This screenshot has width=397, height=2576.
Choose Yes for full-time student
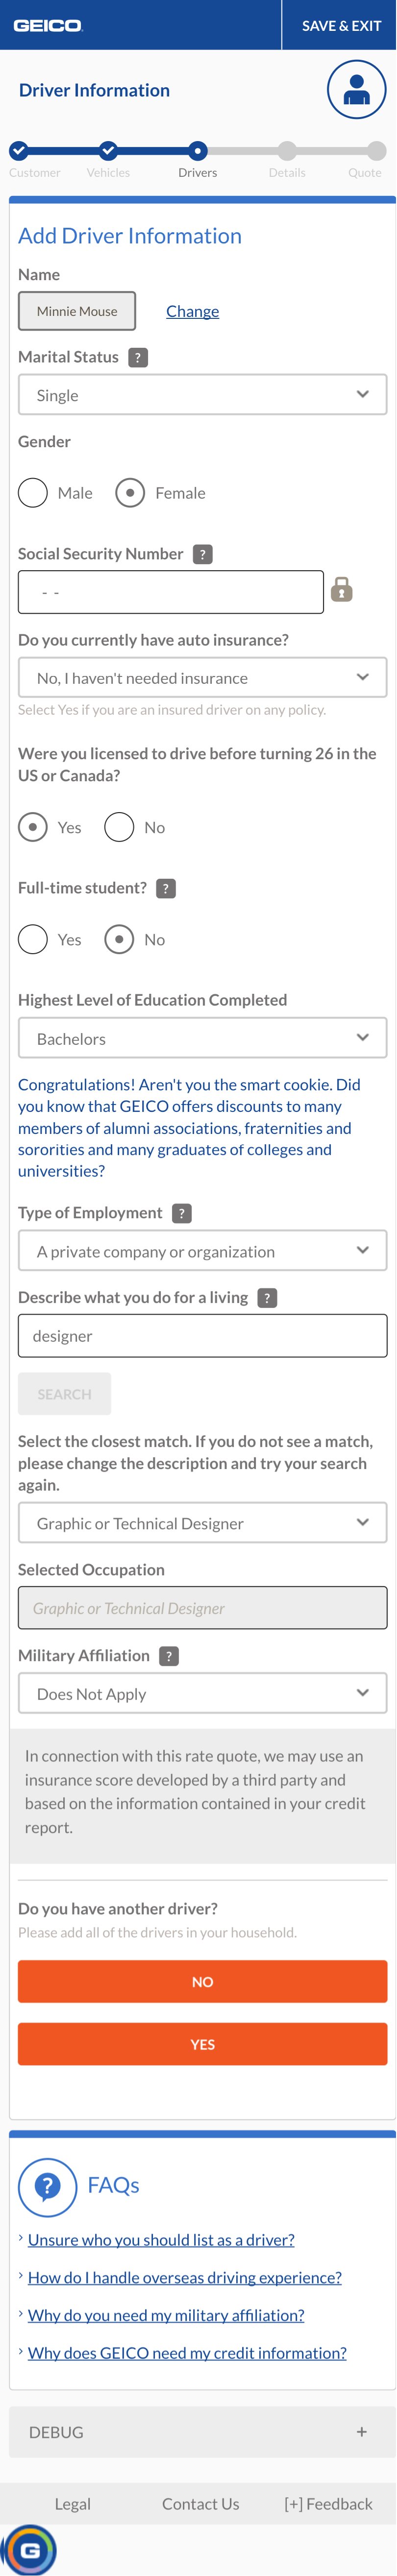(x=33, y=939)
